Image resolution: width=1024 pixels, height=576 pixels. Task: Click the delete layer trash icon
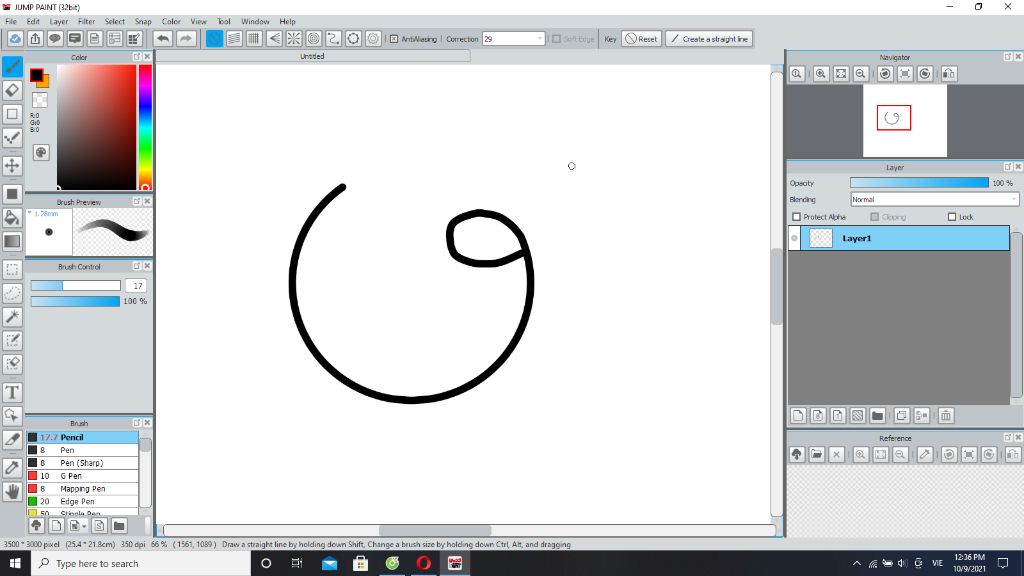[946, 415]
